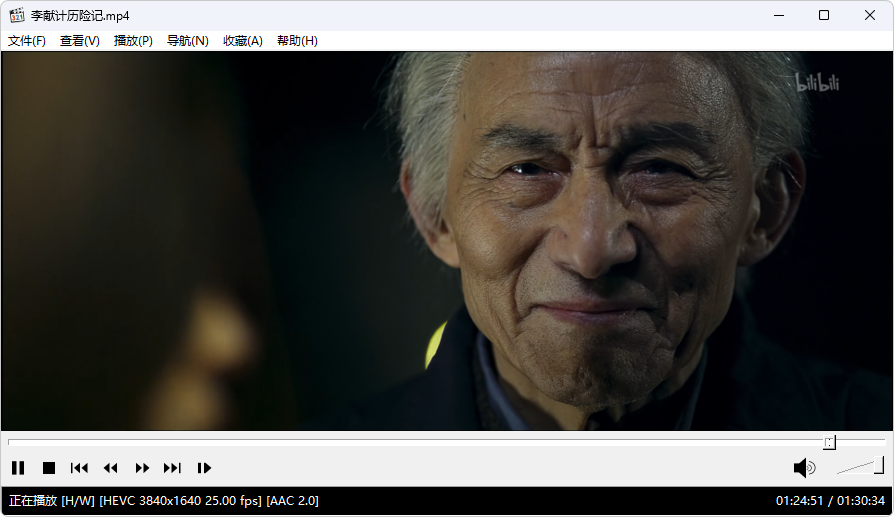Open the 查看(V) menu
This screenshot has height=517, width=894.
(x=80, y=41)
